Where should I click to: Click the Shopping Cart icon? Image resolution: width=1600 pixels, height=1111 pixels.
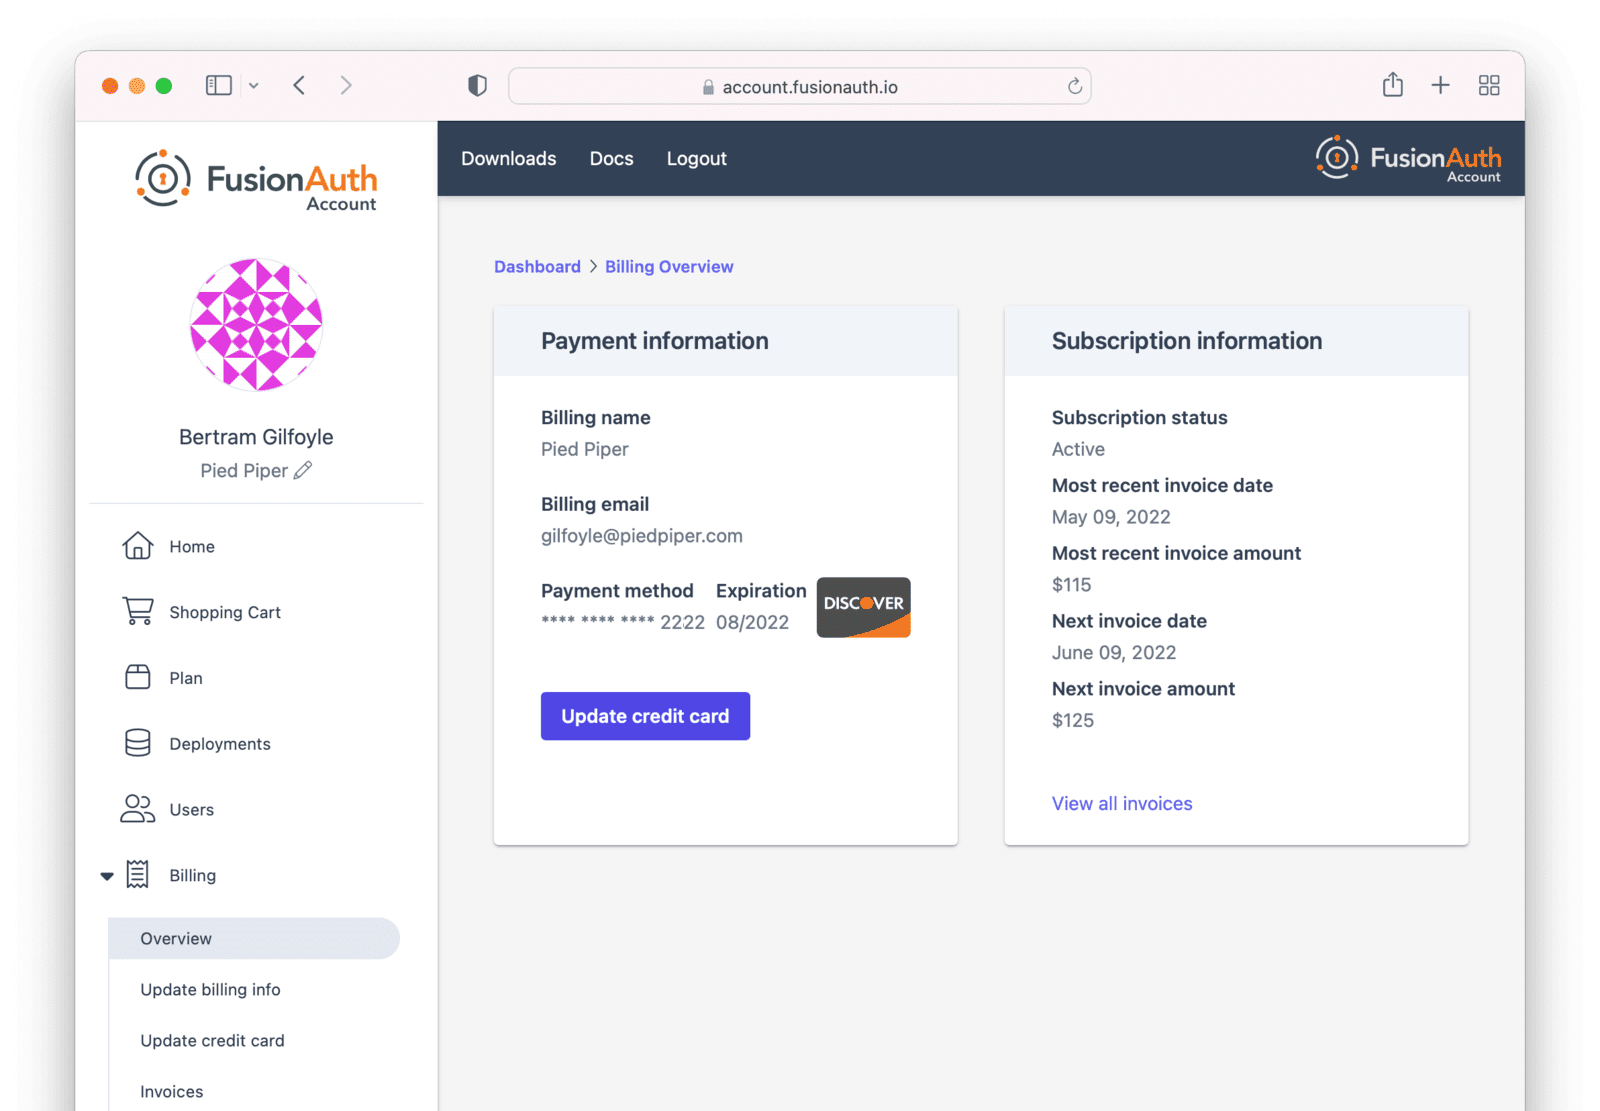138,611
